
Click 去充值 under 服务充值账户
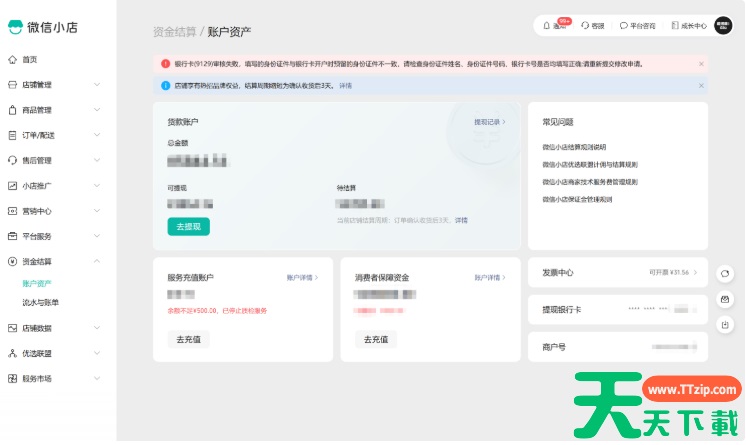pyautogui.click(x=188, y=339)
